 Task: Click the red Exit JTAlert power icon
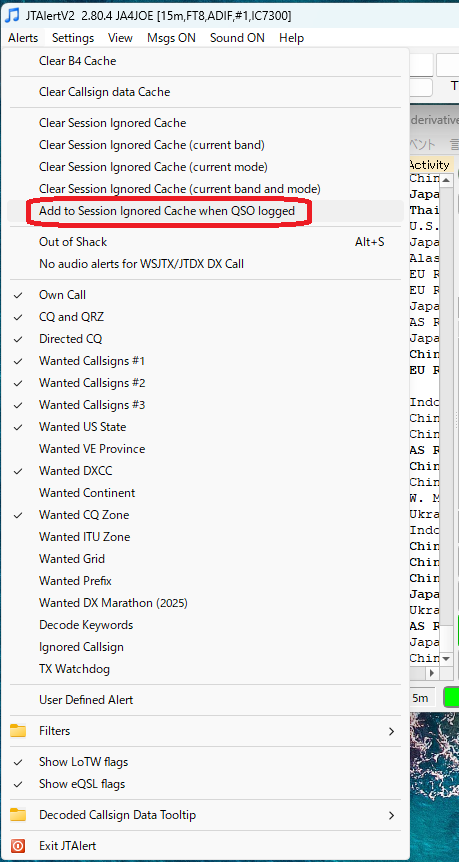[18, 846]
